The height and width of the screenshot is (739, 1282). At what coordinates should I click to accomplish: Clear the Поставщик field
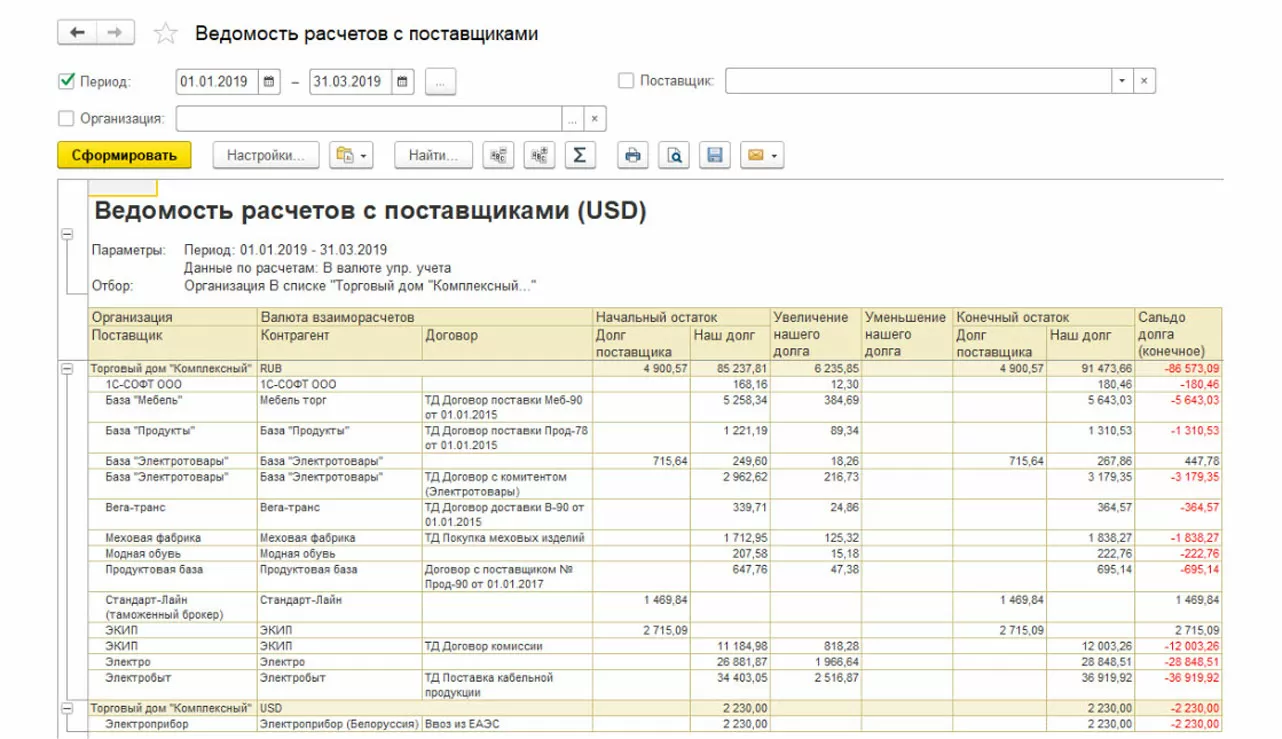point(1144,81)
